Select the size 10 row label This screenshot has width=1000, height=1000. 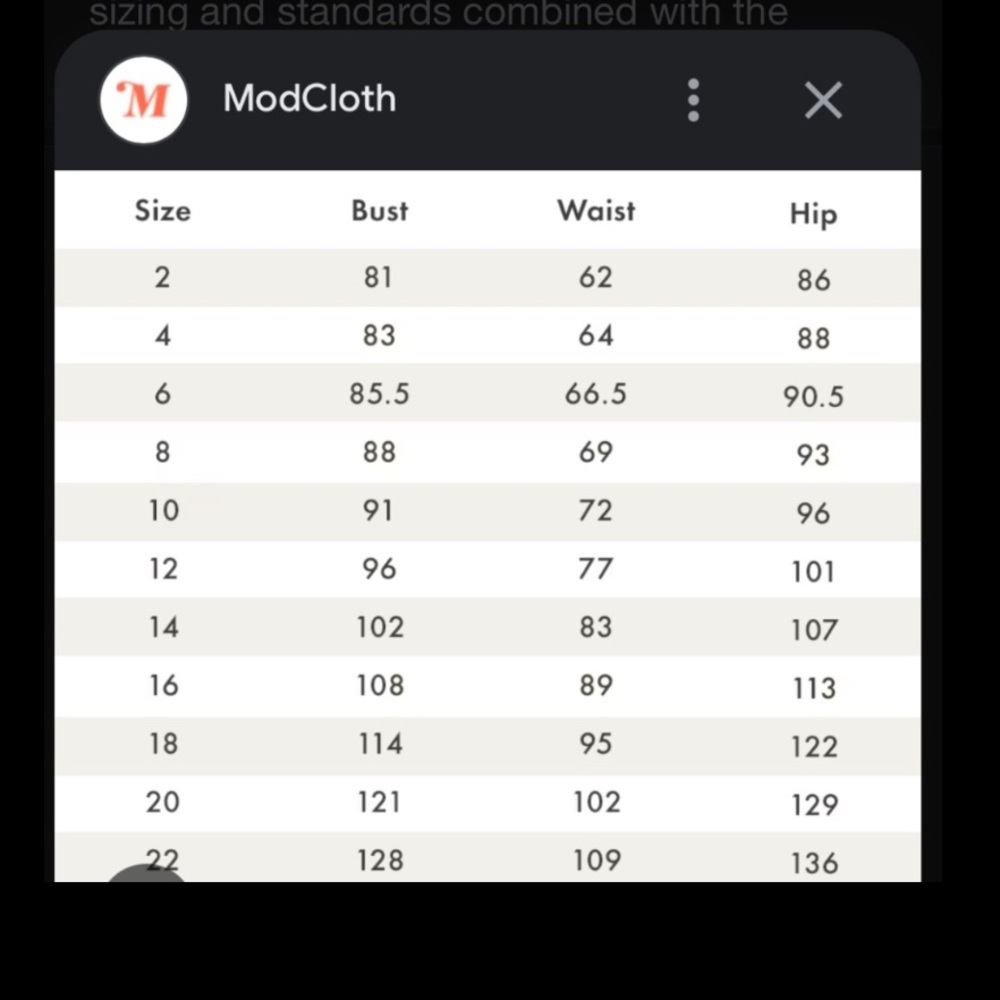point(163,511)
